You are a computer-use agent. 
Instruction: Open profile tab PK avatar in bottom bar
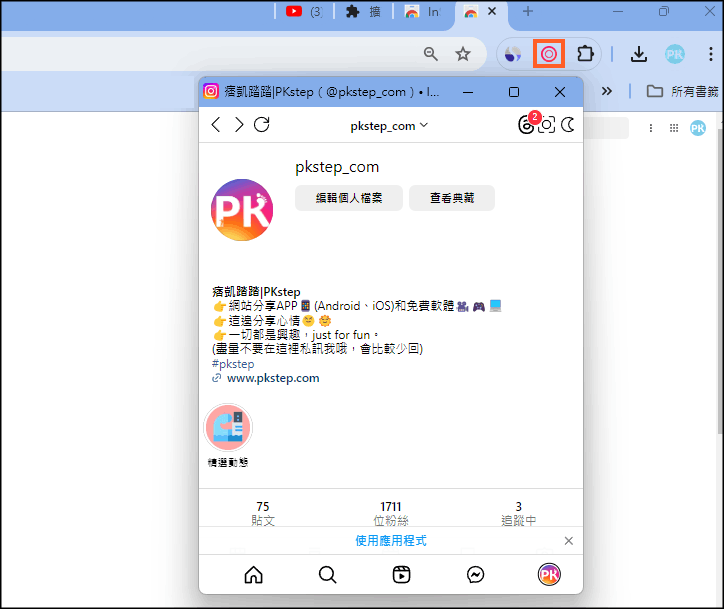(x=549, y=574)
